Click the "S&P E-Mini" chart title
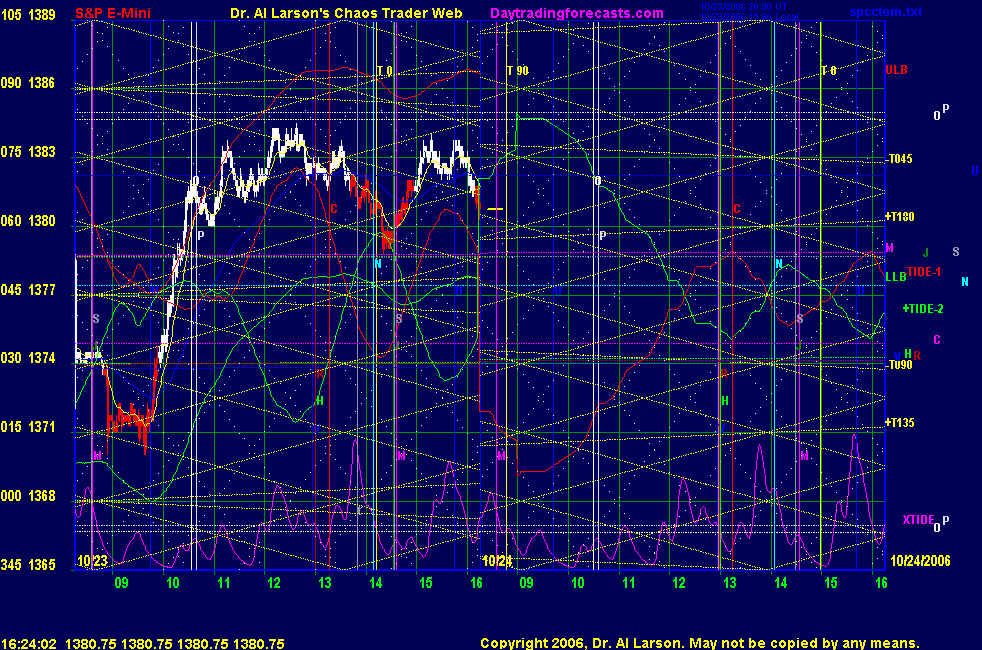This screenshot has width=982, height=650. point(113,13)
